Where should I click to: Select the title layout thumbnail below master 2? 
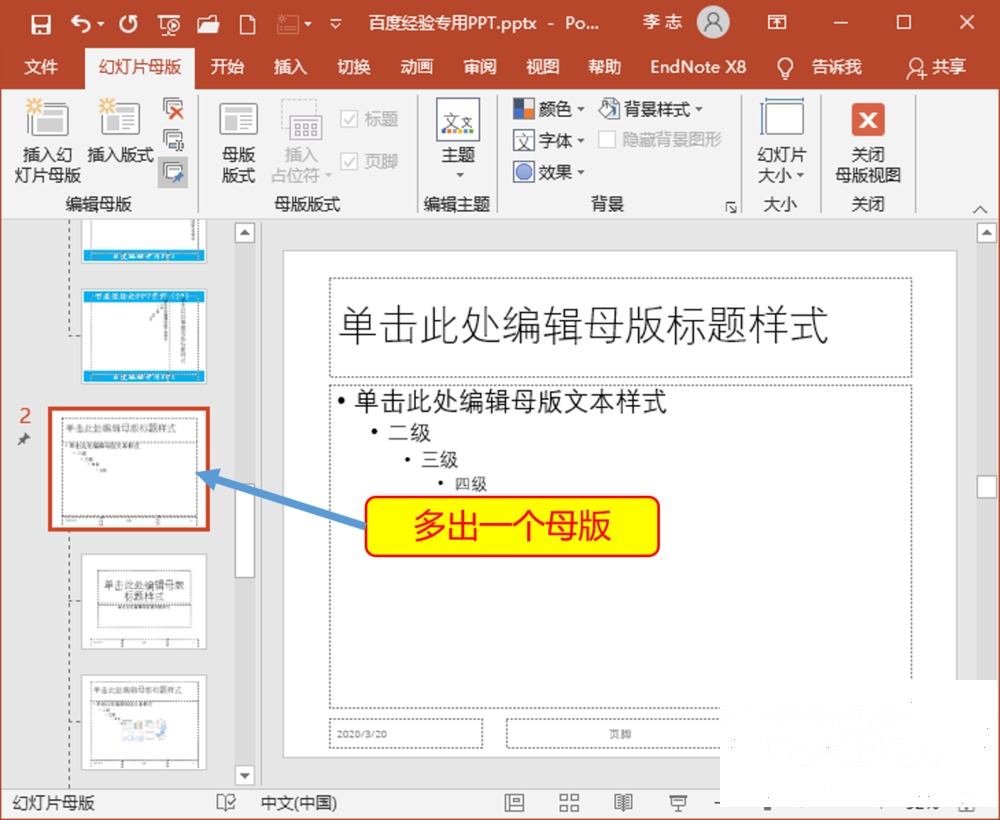click(x=144, y=601)
